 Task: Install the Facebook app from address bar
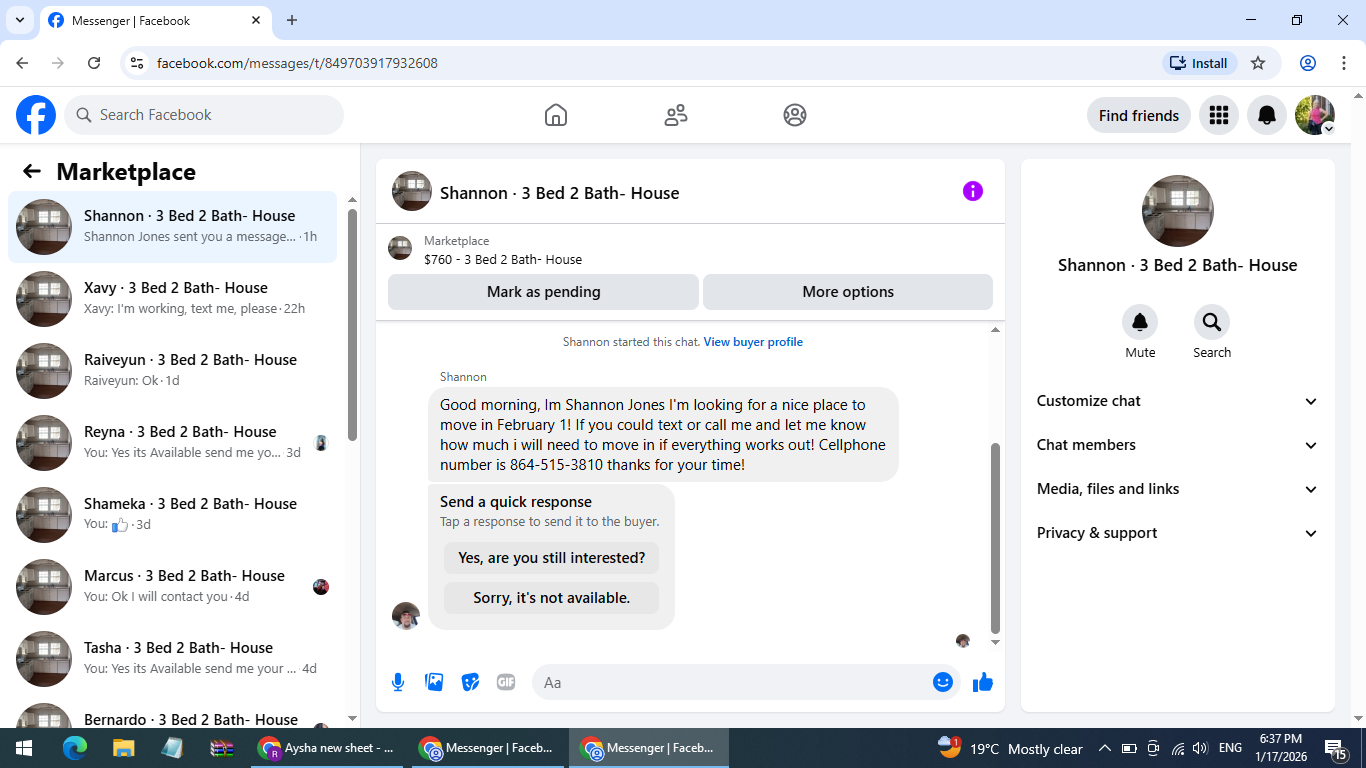pos(1199,63)
